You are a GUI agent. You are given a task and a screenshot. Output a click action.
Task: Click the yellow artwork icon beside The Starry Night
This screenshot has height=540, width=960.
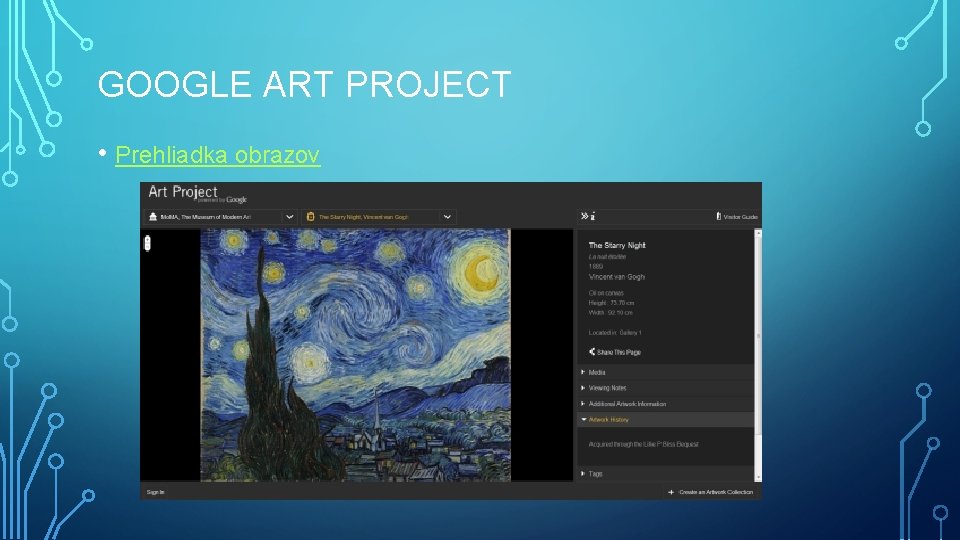(310, 217)
